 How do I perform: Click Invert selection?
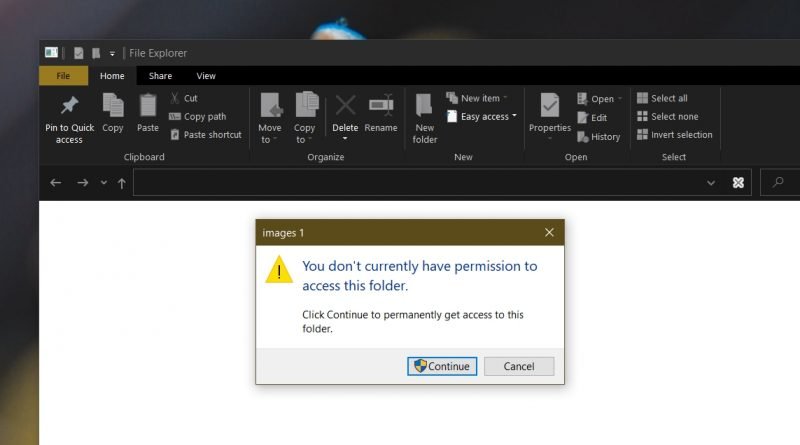pos(674,135)
